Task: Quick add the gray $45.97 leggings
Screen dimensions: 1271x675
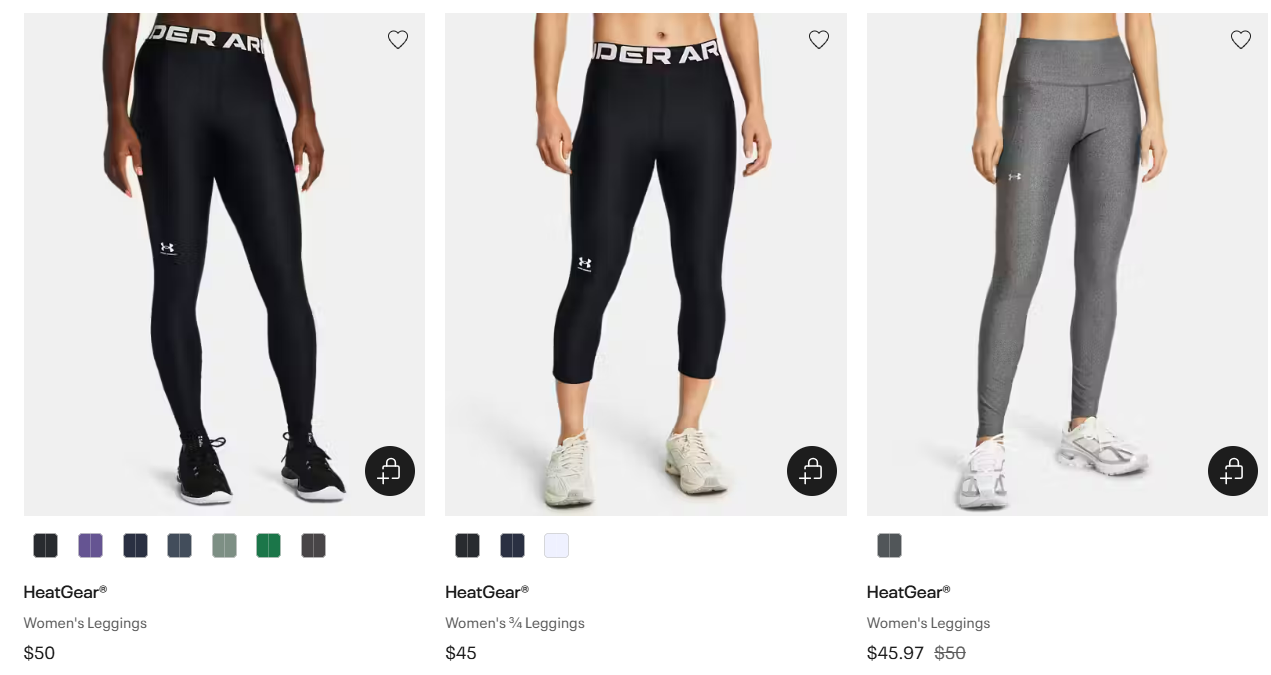Action: (1233, 471)
